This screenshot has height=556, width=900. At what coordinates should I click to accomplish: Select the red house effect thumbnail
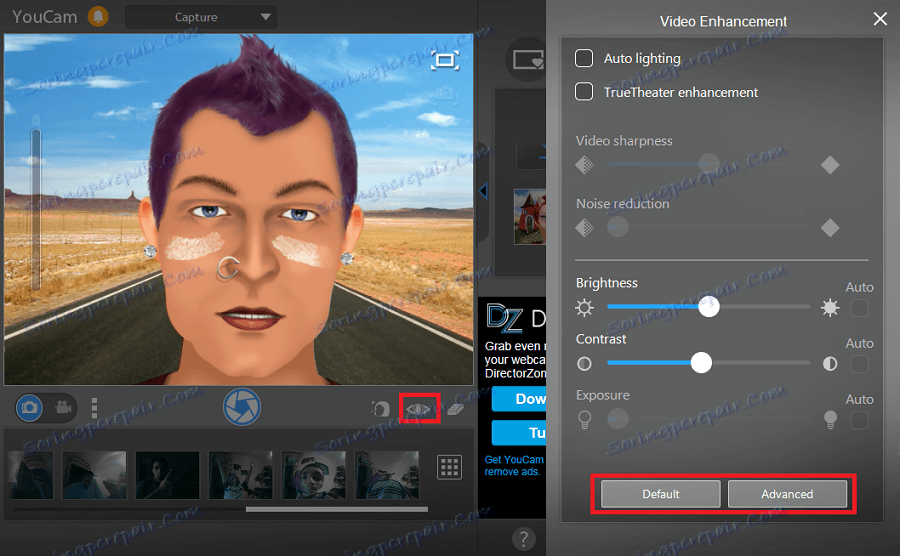point(529,217)
